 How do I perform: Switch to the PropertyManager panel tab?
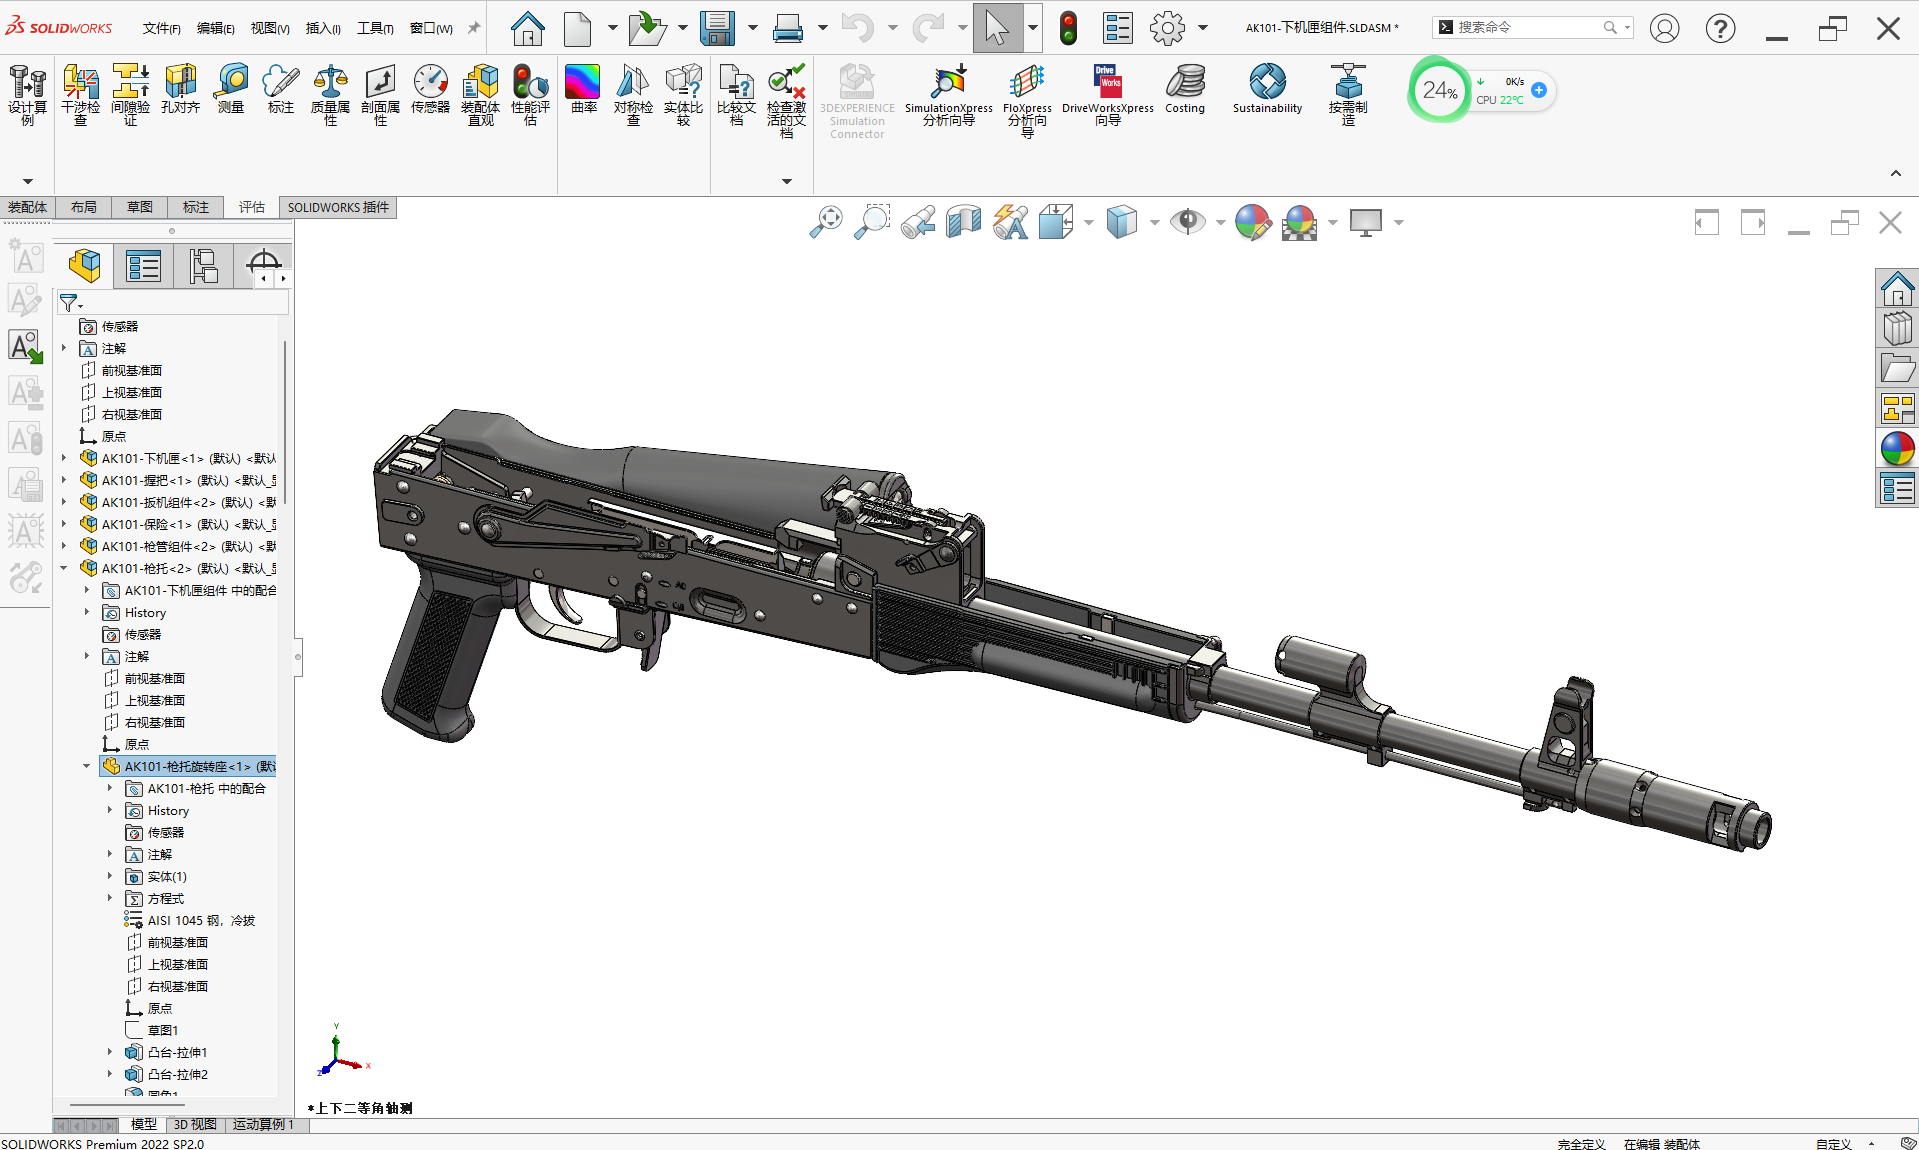144,266
